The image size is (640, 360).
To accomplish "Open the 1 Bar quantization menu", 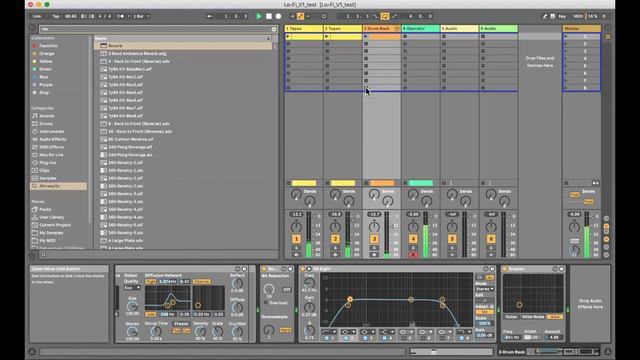I will [141, 16].
